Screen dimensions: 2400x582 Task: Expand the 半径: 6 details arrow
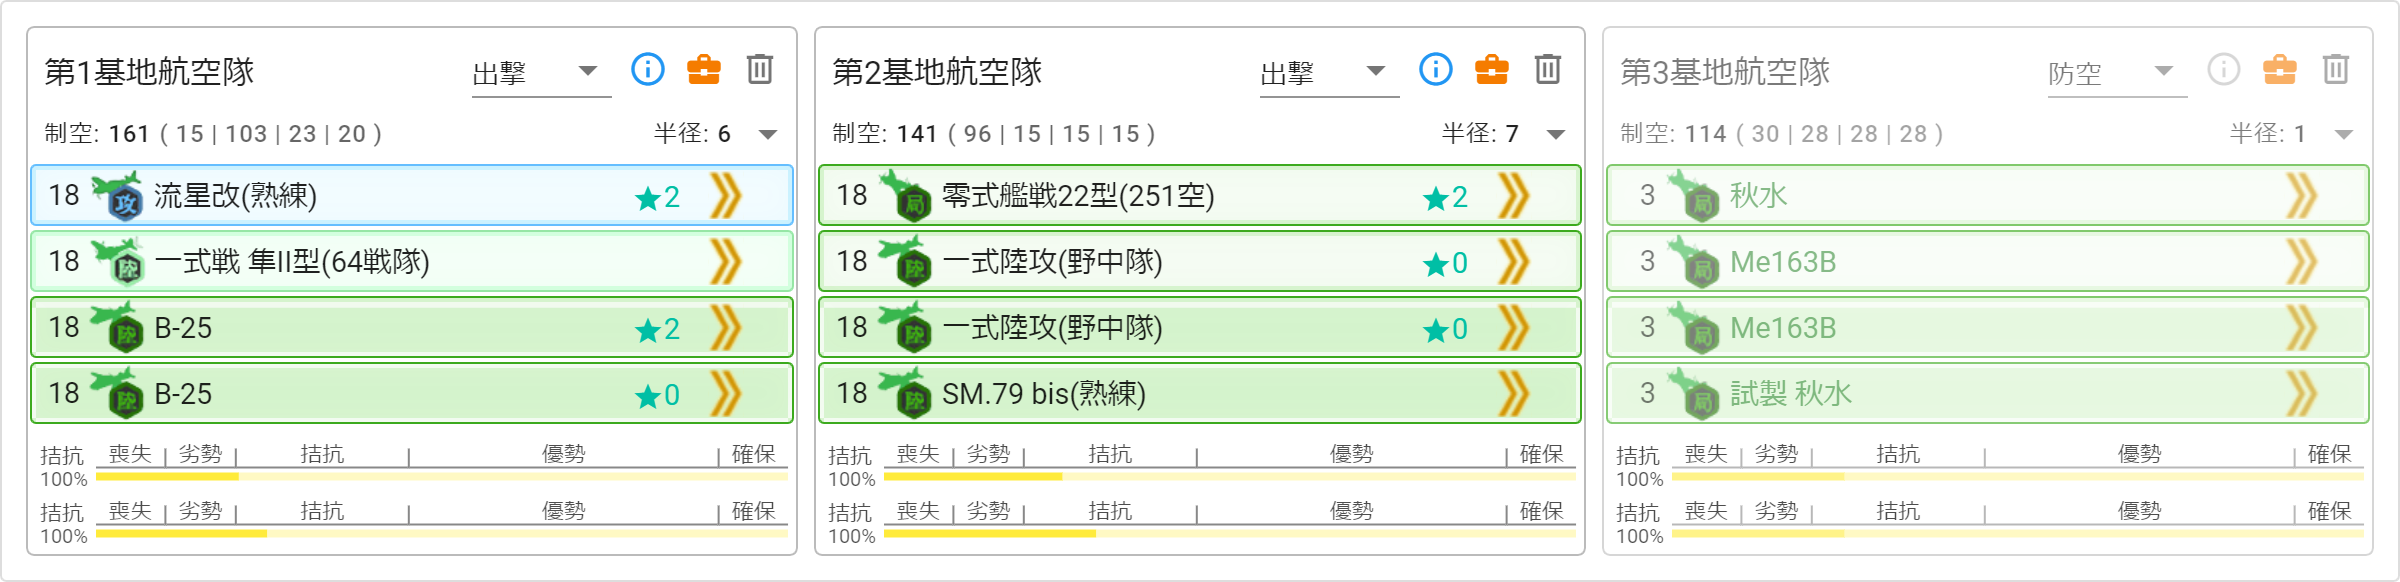click(768, 134)
